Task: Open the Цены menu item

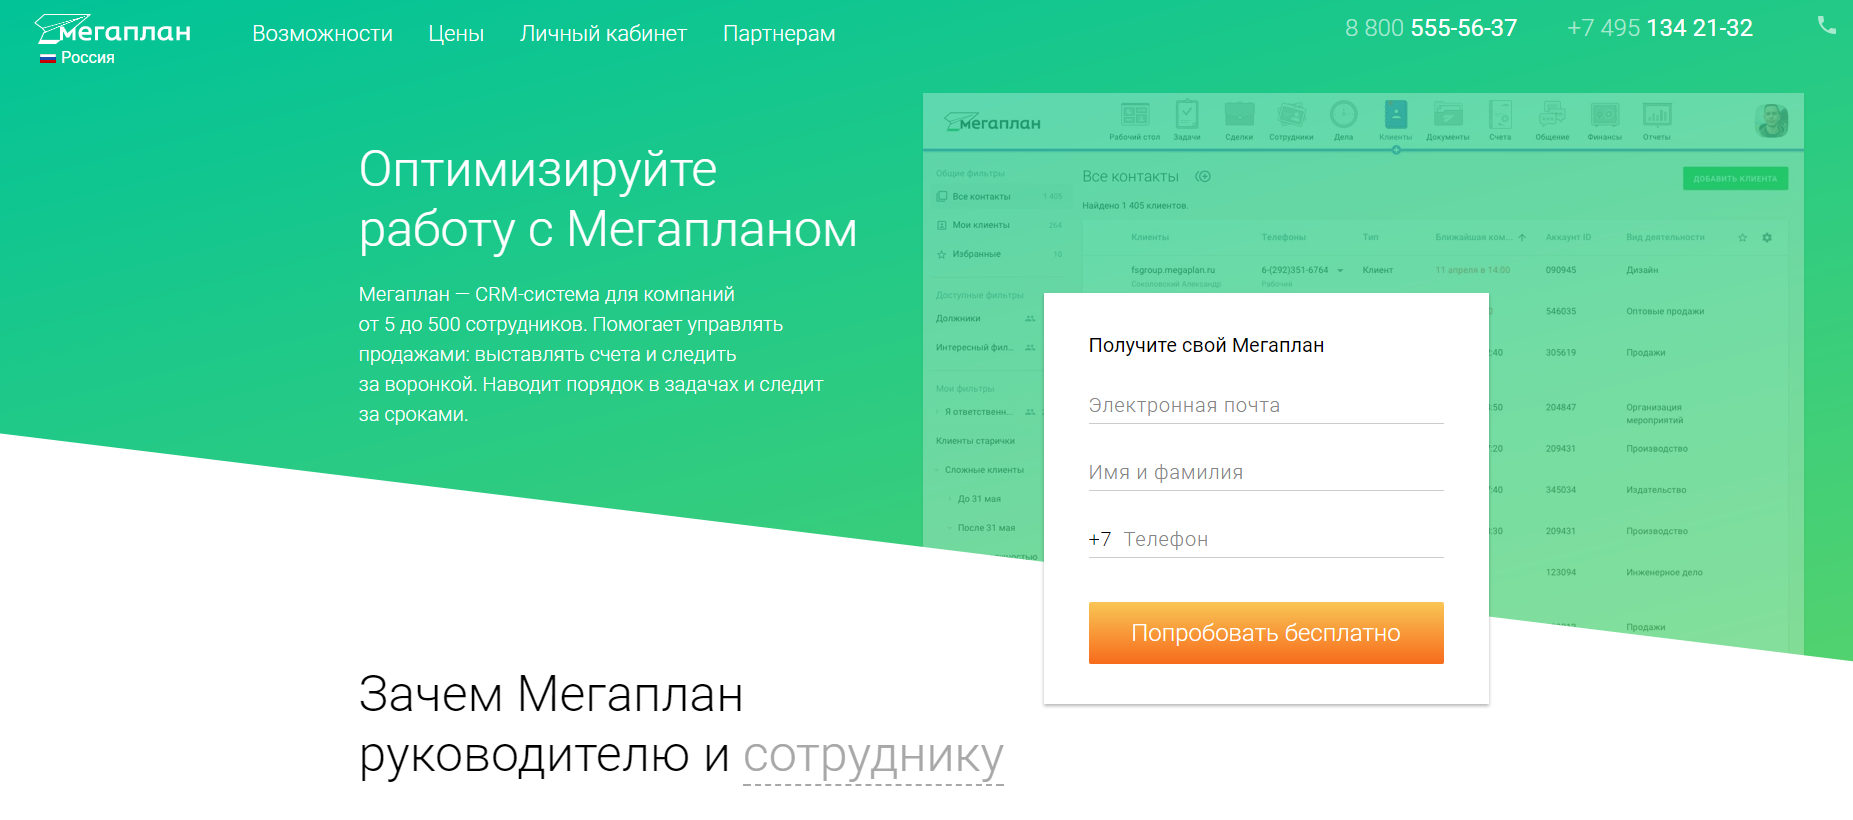Action: click(x=456, y=34)
